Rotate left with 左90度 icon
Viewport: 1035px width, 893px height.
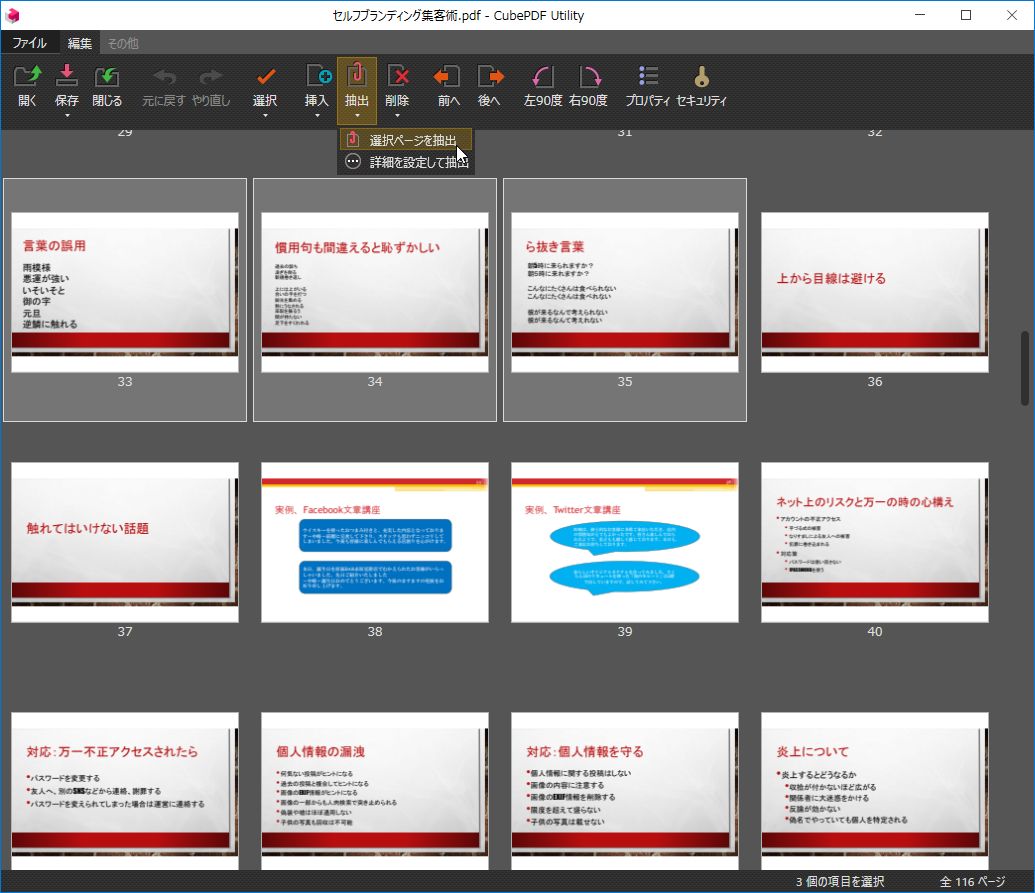tap(543, 77)
